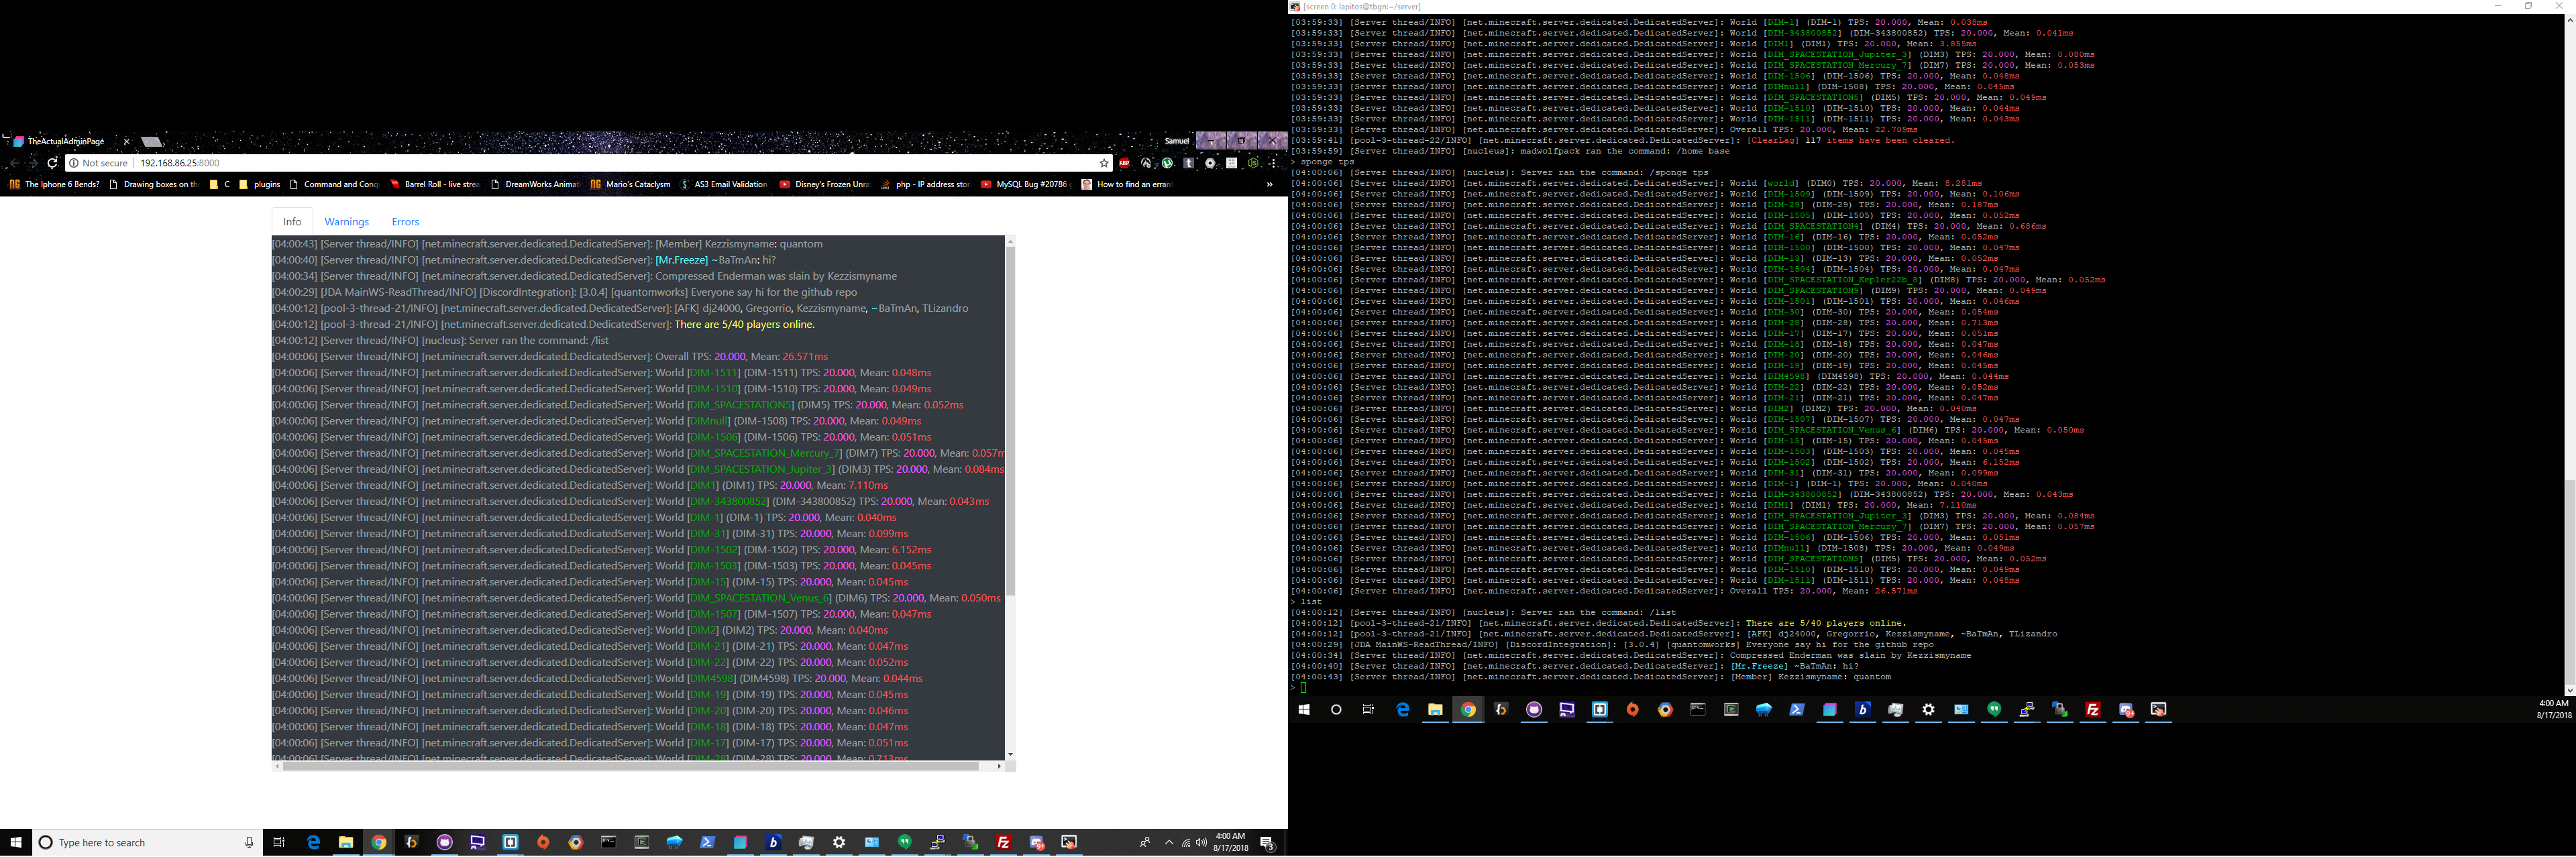Open Chrome's three-dot menu
The height and width of the screenshot is (857, 2576).
1274,163
